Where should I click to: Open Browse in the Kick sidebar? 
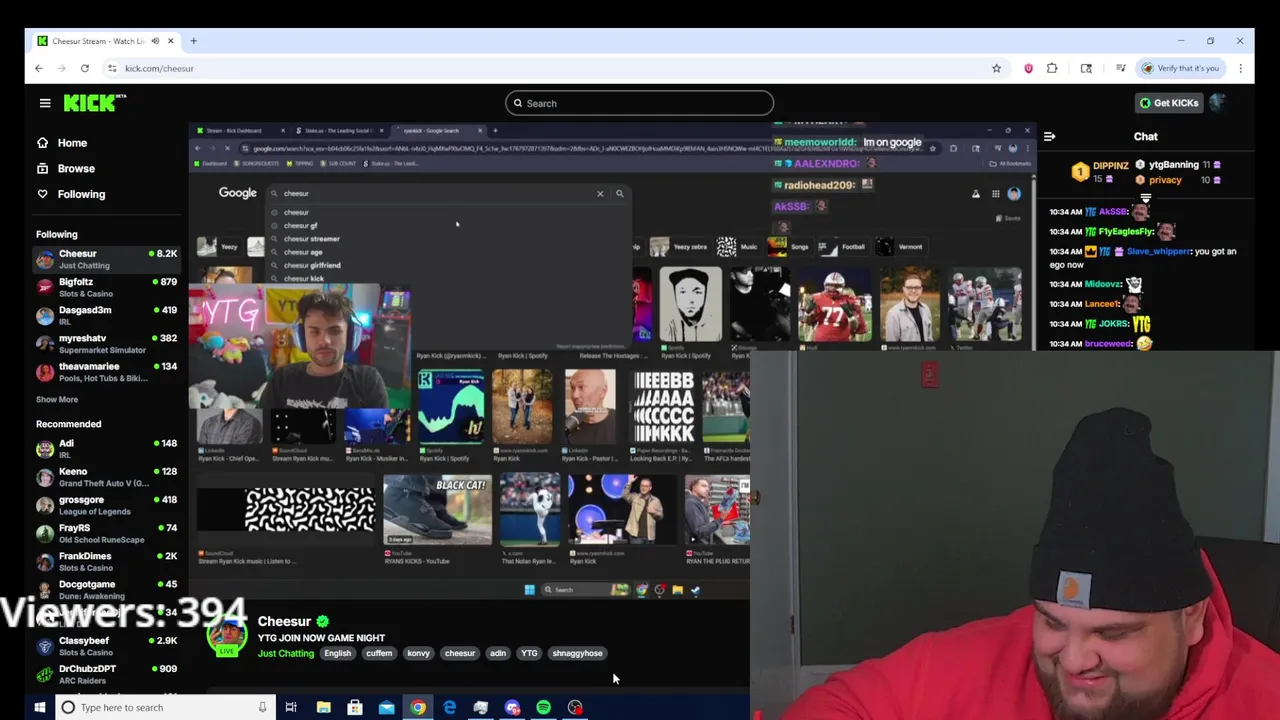(76, 169)
